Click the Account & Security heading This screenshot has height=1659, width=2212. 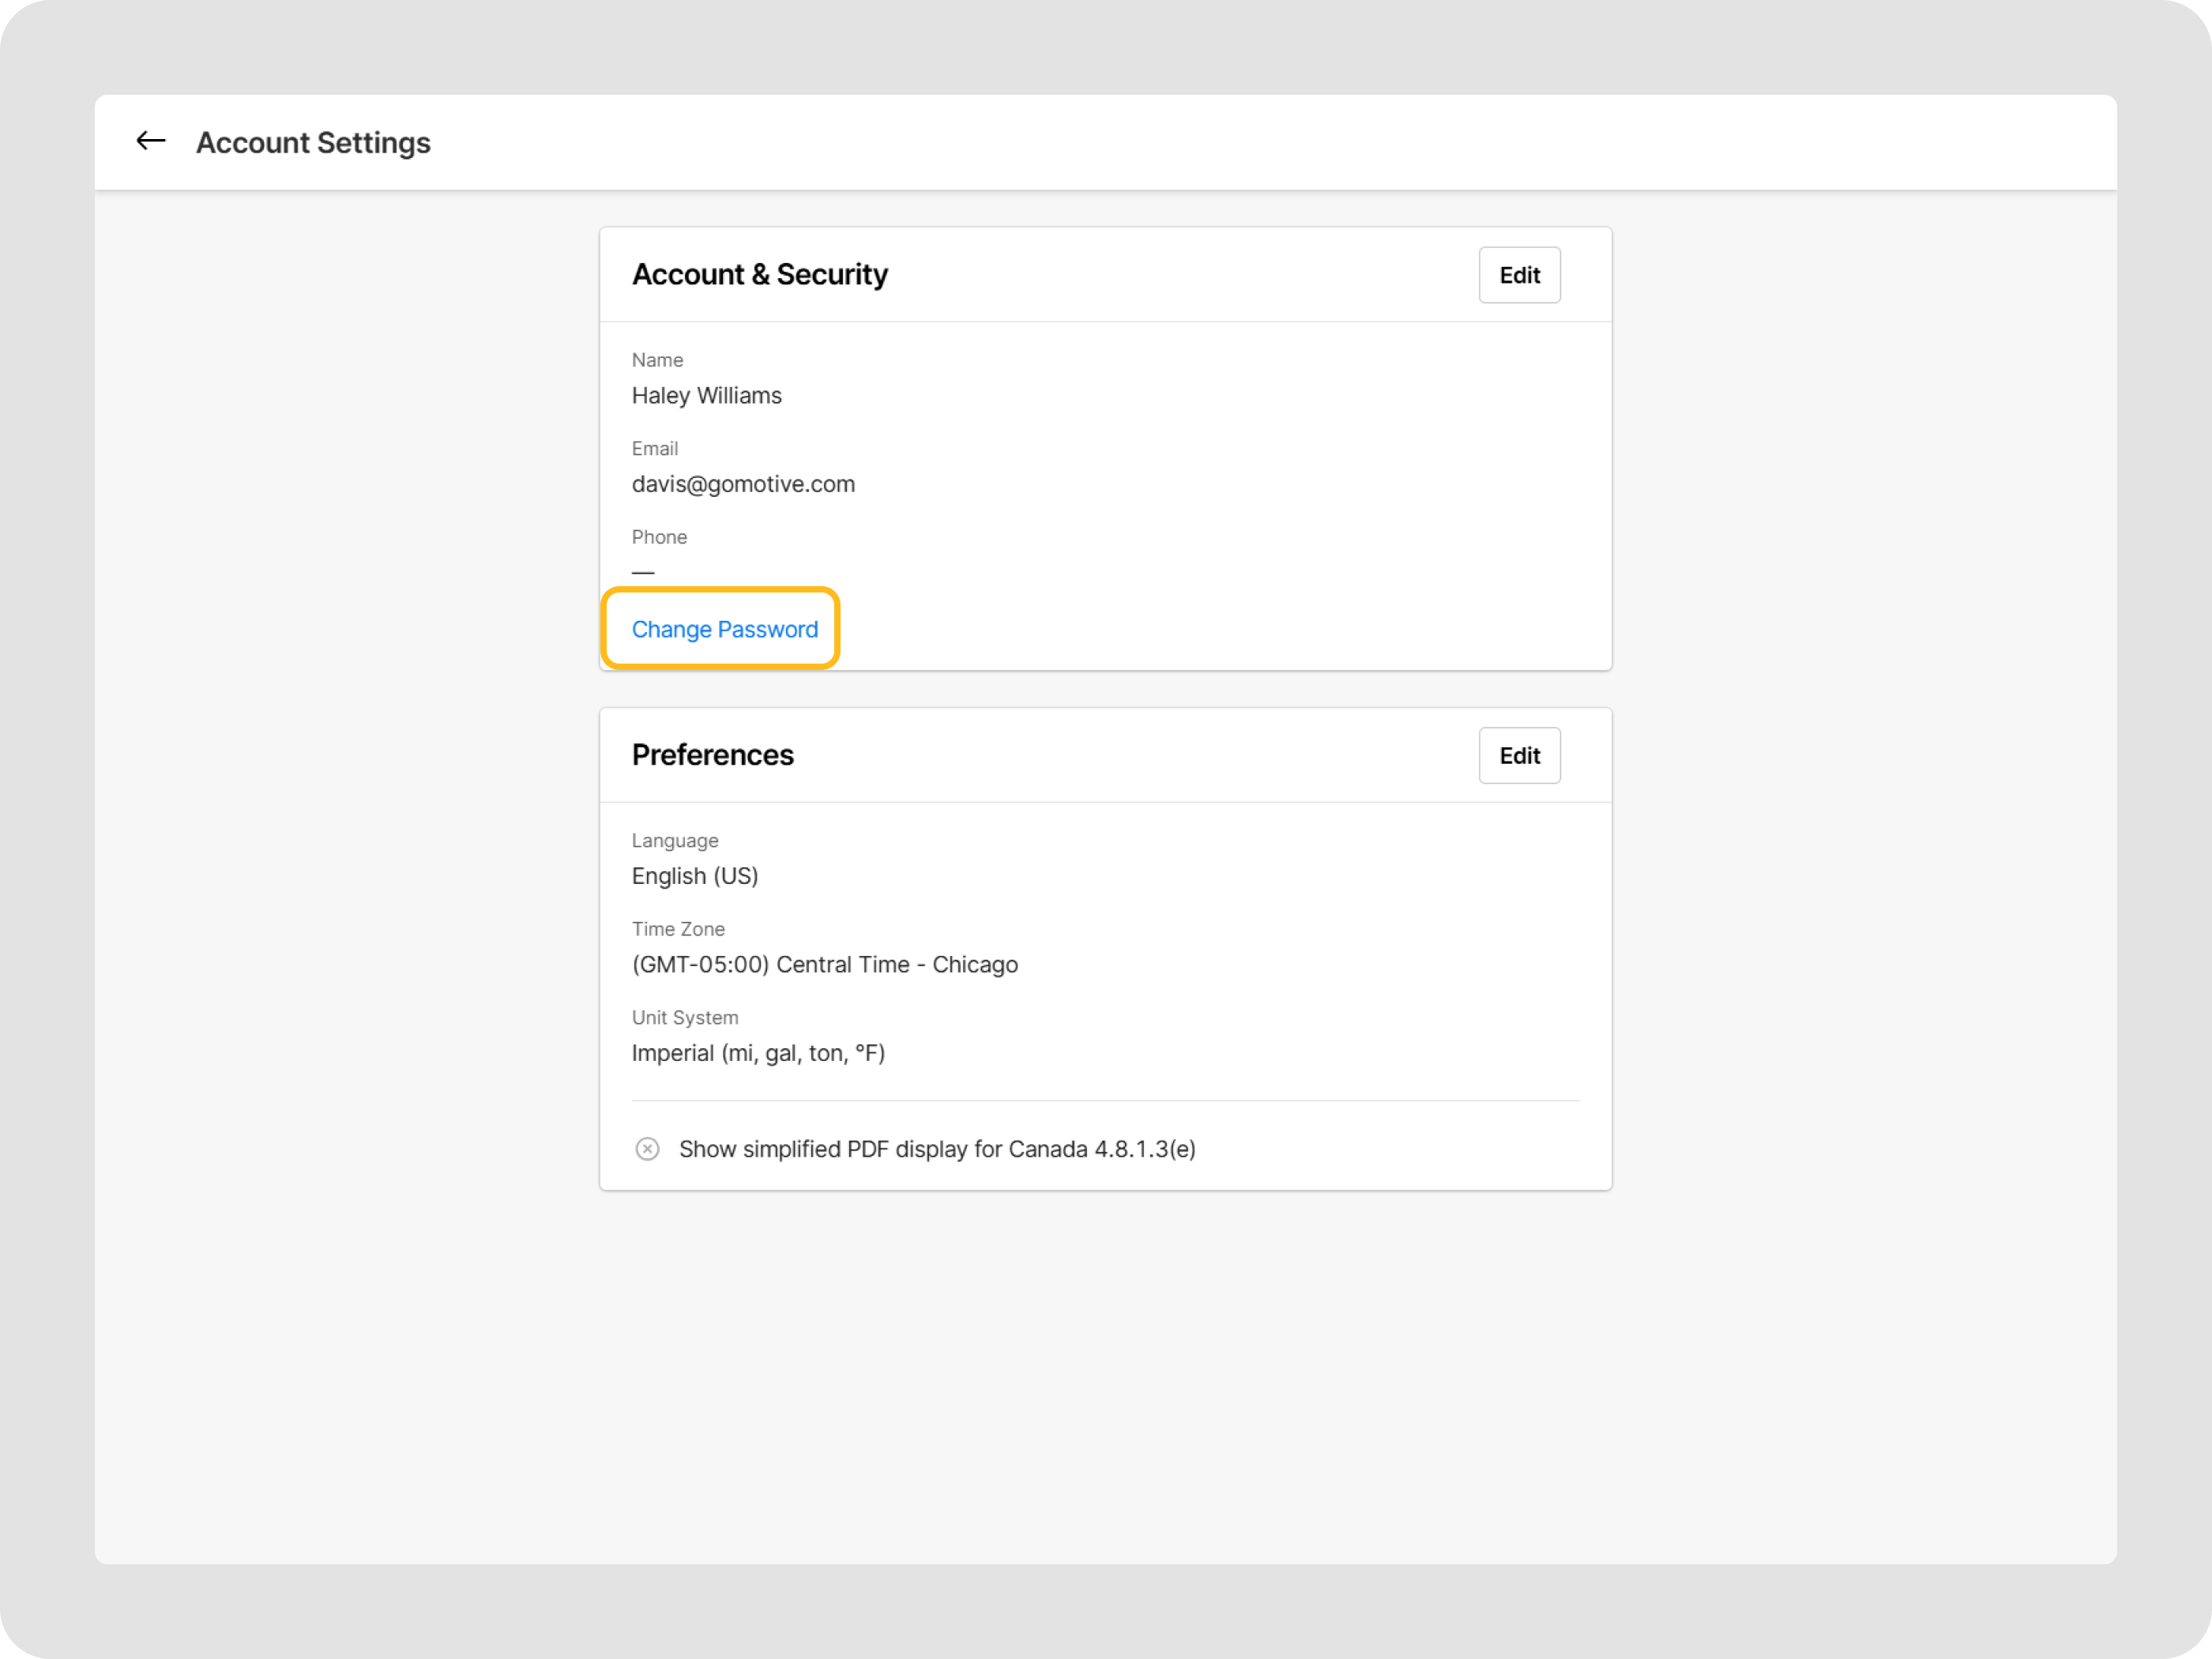pos(759,274)
